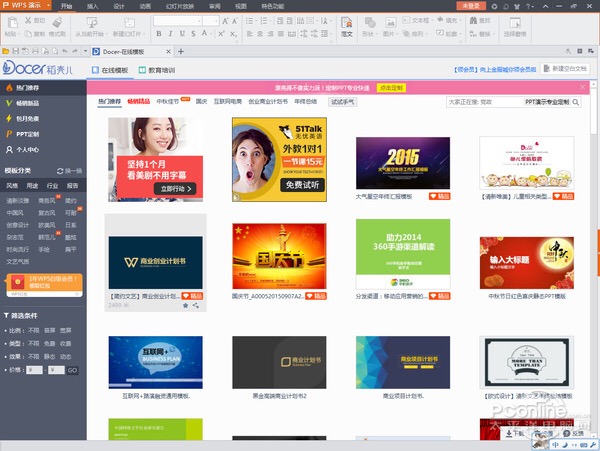Open the 设计 ribbon tab
The width and height of the screenshot is (600, 451).
coord(119,6)
